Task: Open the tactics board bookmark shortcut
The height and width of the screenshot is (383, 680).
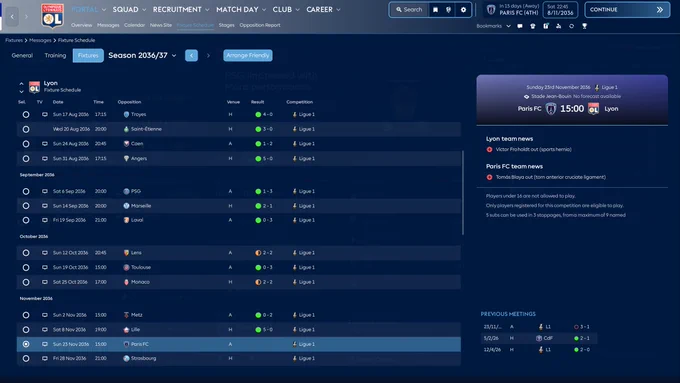Action: pos(546,26)
